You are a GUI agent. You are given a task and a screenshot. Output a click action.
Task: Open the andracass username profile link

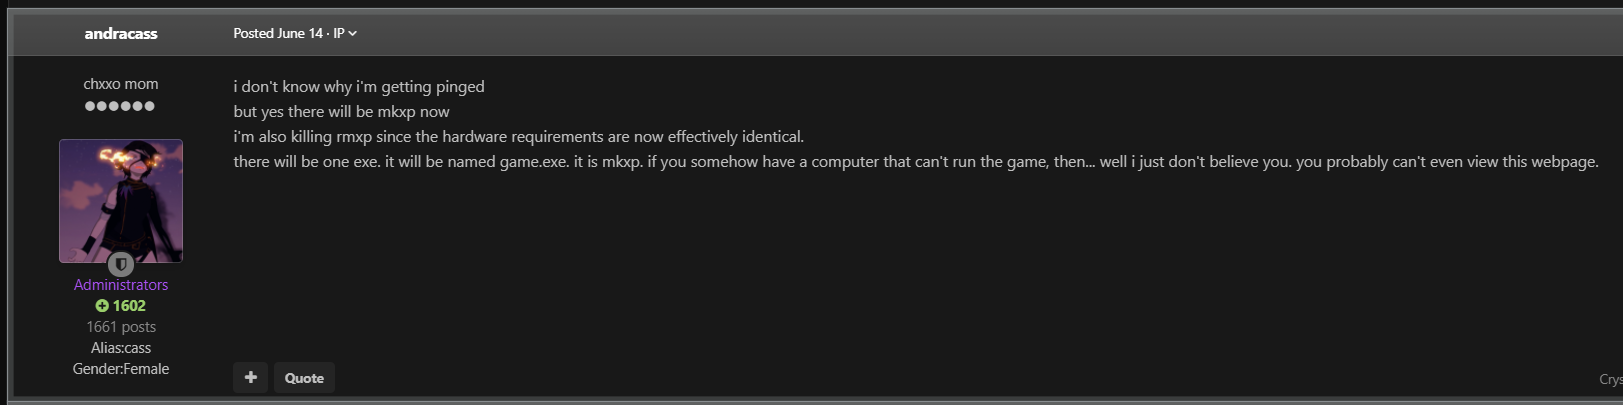(x=121, y=33)
